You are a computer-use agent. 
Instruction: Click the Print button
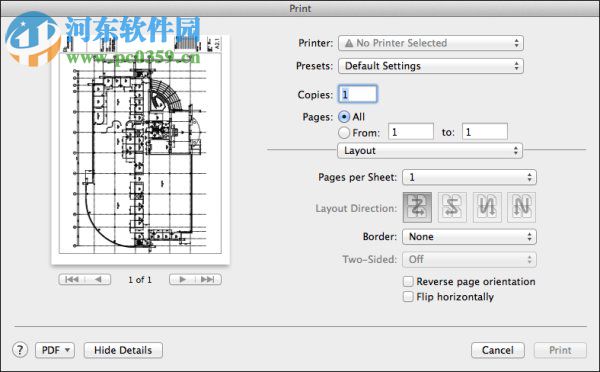[x=560, y=350]
